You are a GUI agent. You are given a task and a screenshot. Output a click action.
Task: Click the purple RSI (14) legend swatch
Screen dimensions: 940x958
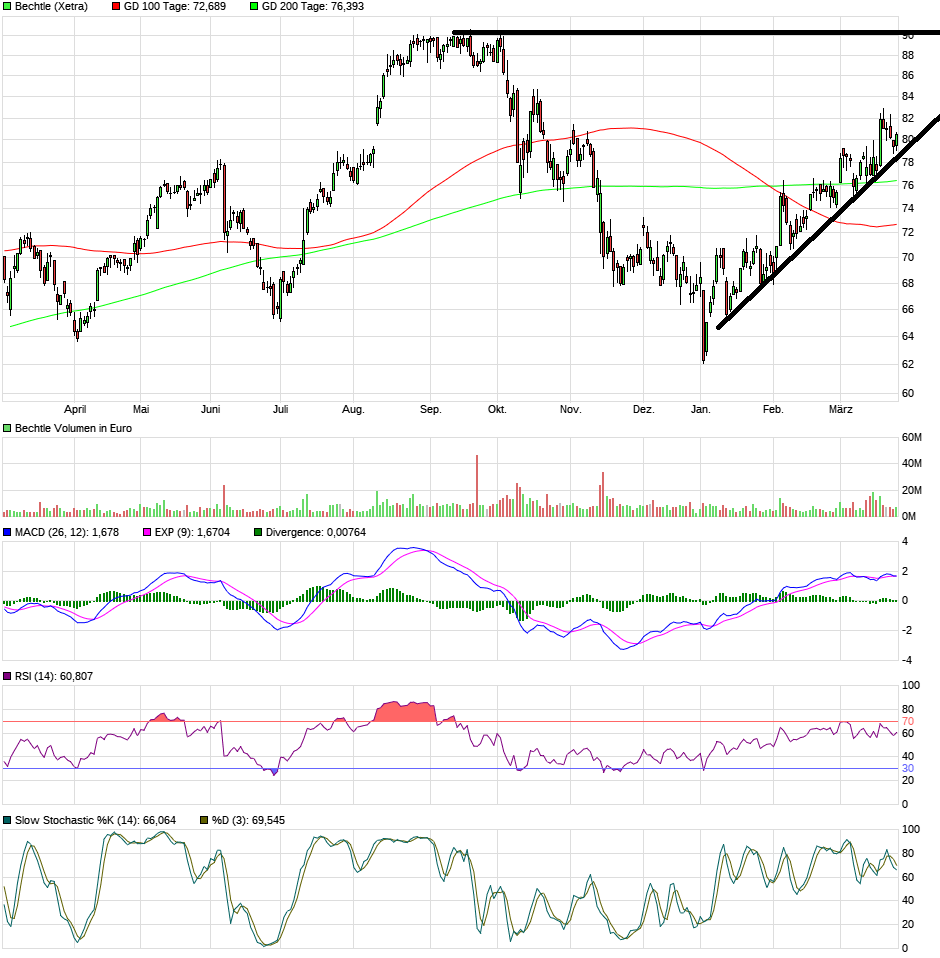[x=7, y=676]
